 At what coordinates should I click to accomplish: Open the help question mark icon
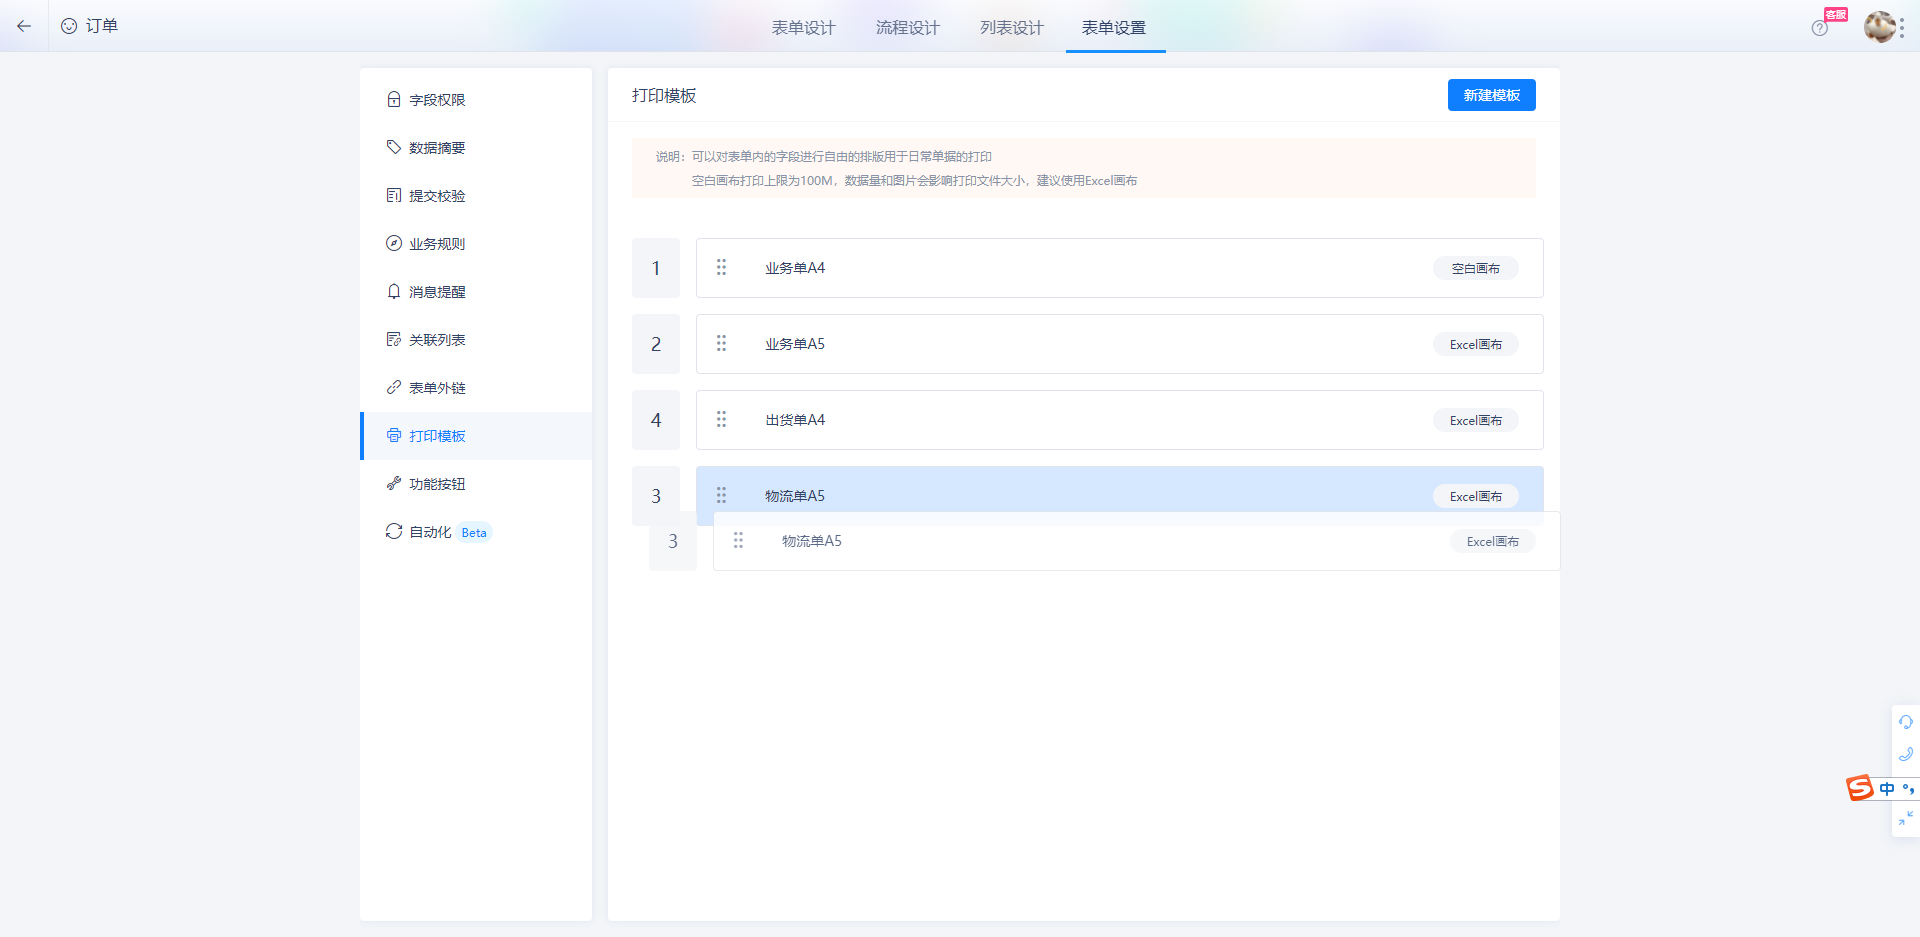tap(1819, 28)
